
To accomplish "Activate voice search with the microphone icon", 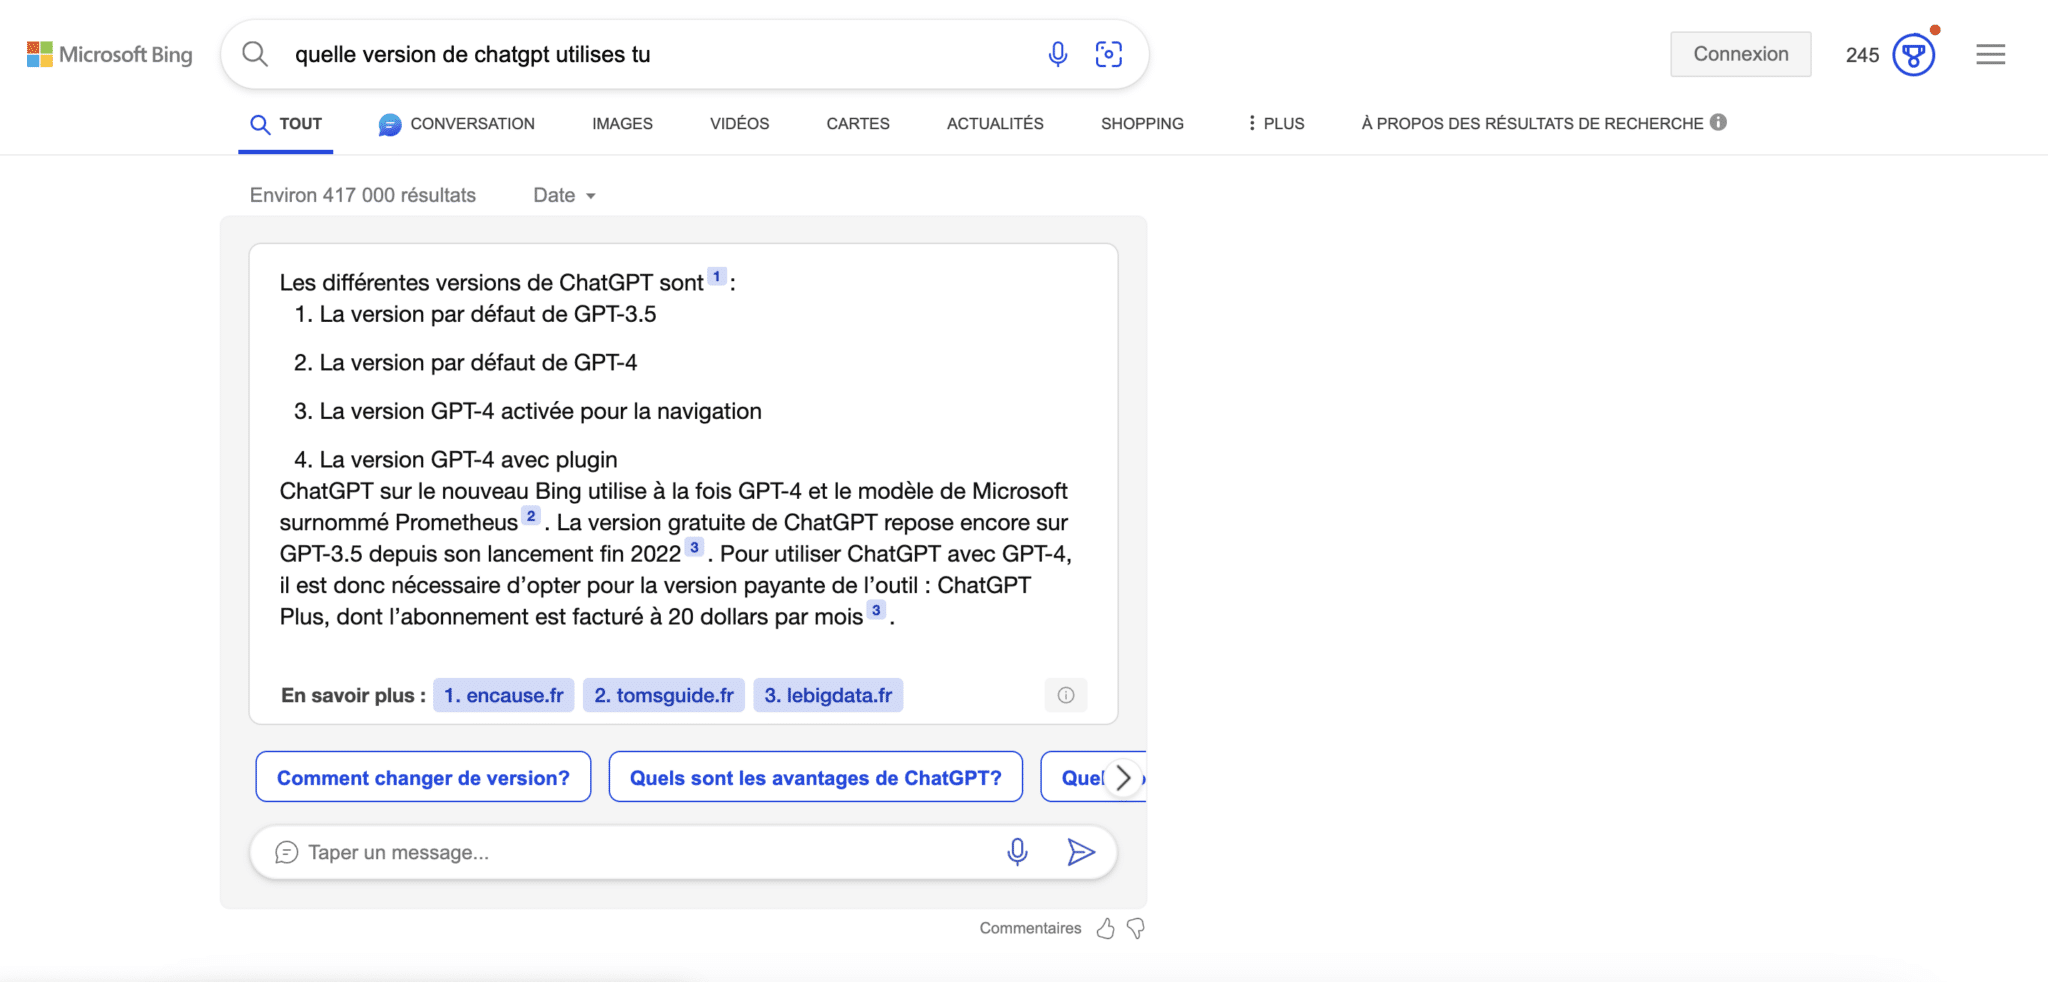I will [x=1059, y=54].
